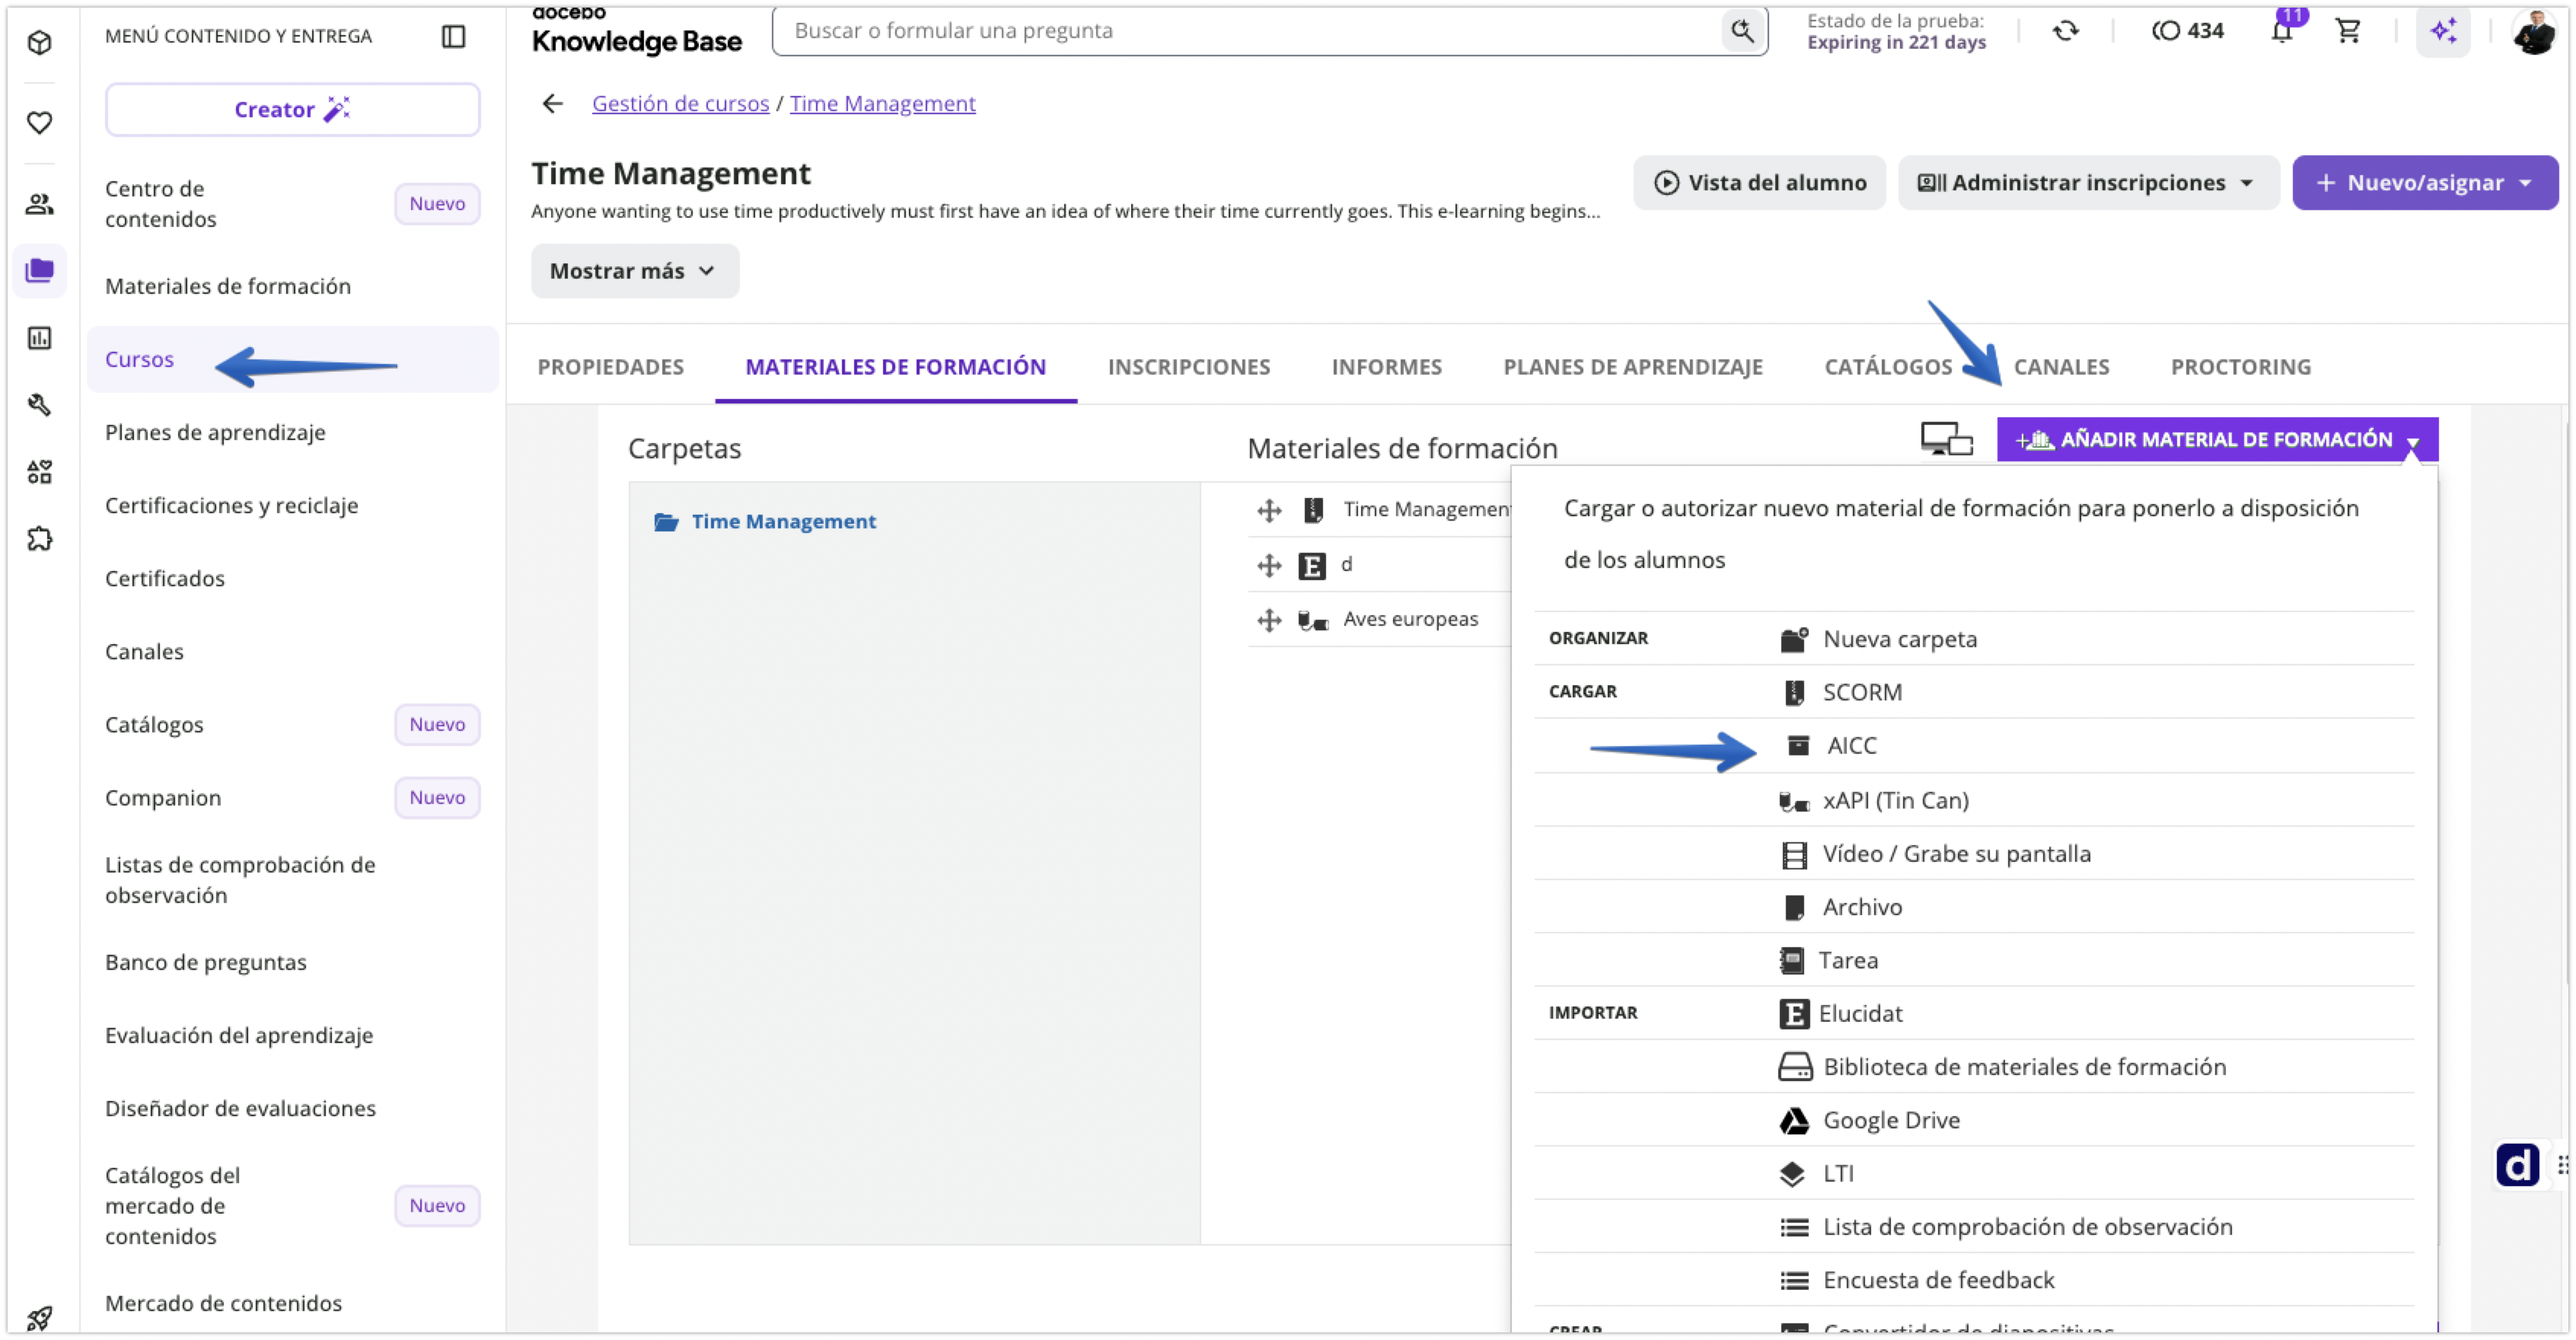Open the reports chart icon in rail
The height and width of the screenshot is (1340, 2576).
point(39,338)
